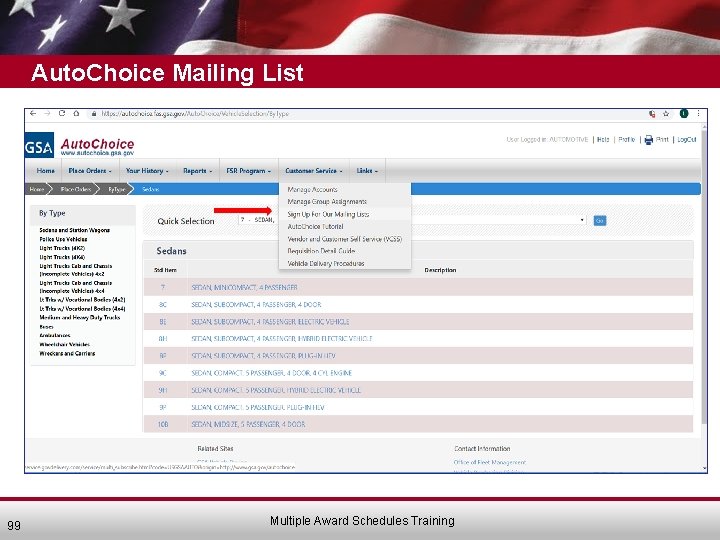Open SEDAN, SUBCOMPACT, 4 PASSENGER, 4 DOOR link
This screenshot has height=540, width=720.
point(256,304)
